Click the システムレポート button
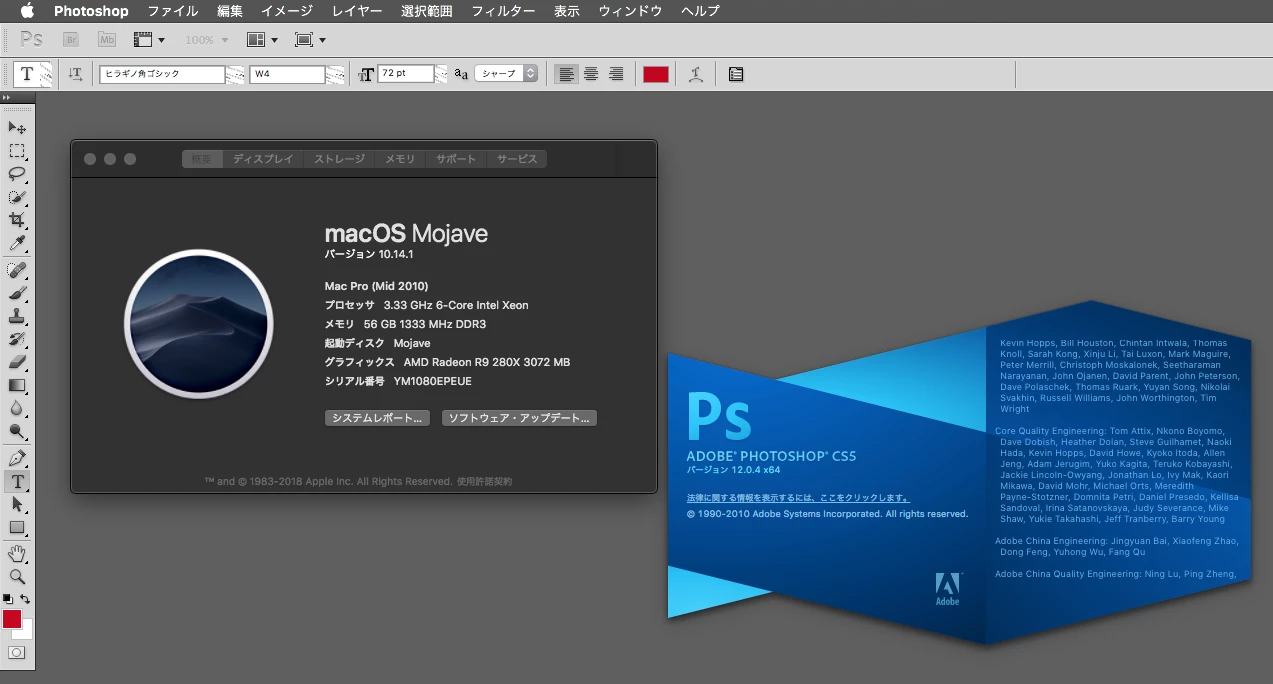This screenshot has height=684, width=1273. point(378,418)
